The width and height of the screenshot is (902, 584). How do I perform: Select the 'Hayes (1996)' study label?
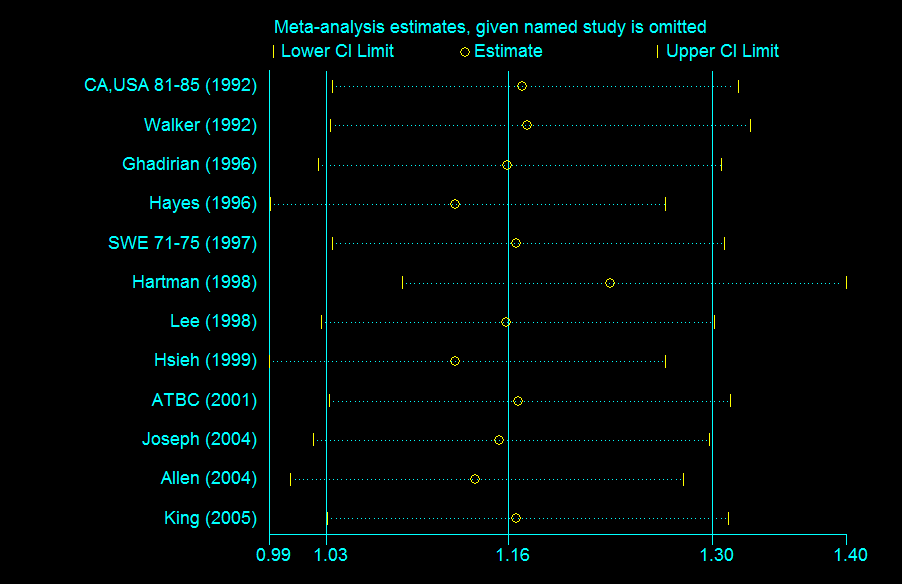pos(202,203)
